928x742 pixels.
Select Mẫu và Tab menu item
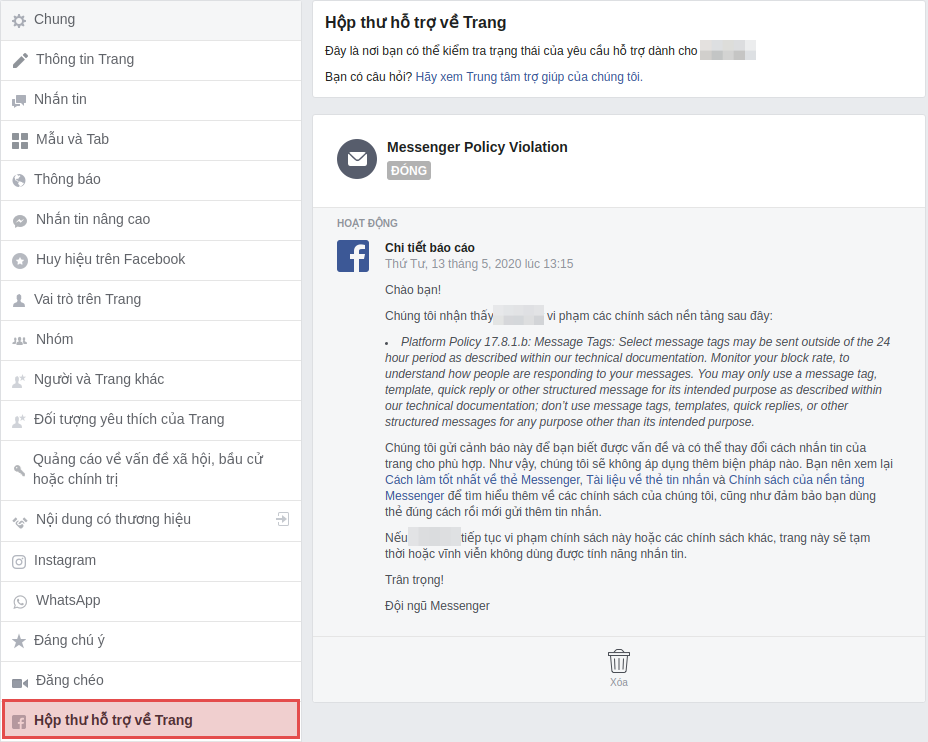click(151, 141)
